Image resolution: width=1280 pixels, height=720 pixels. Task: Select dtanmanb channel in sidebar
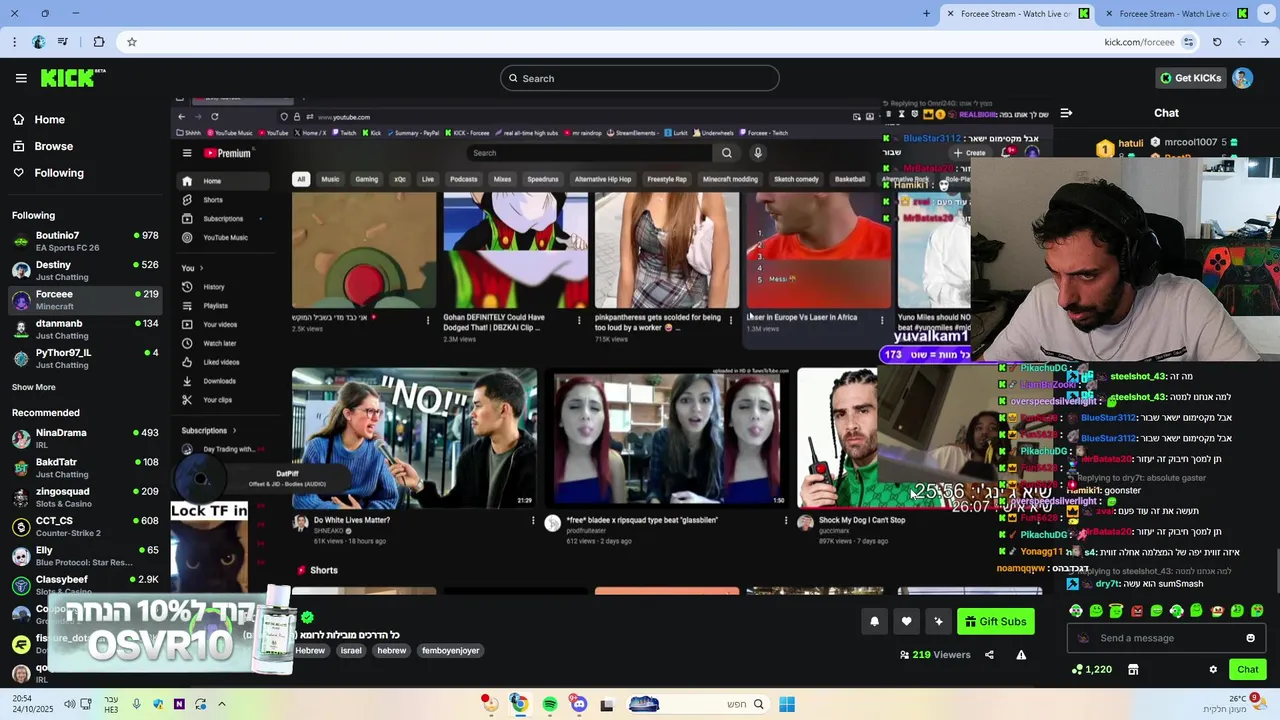[x=85, y=329]
